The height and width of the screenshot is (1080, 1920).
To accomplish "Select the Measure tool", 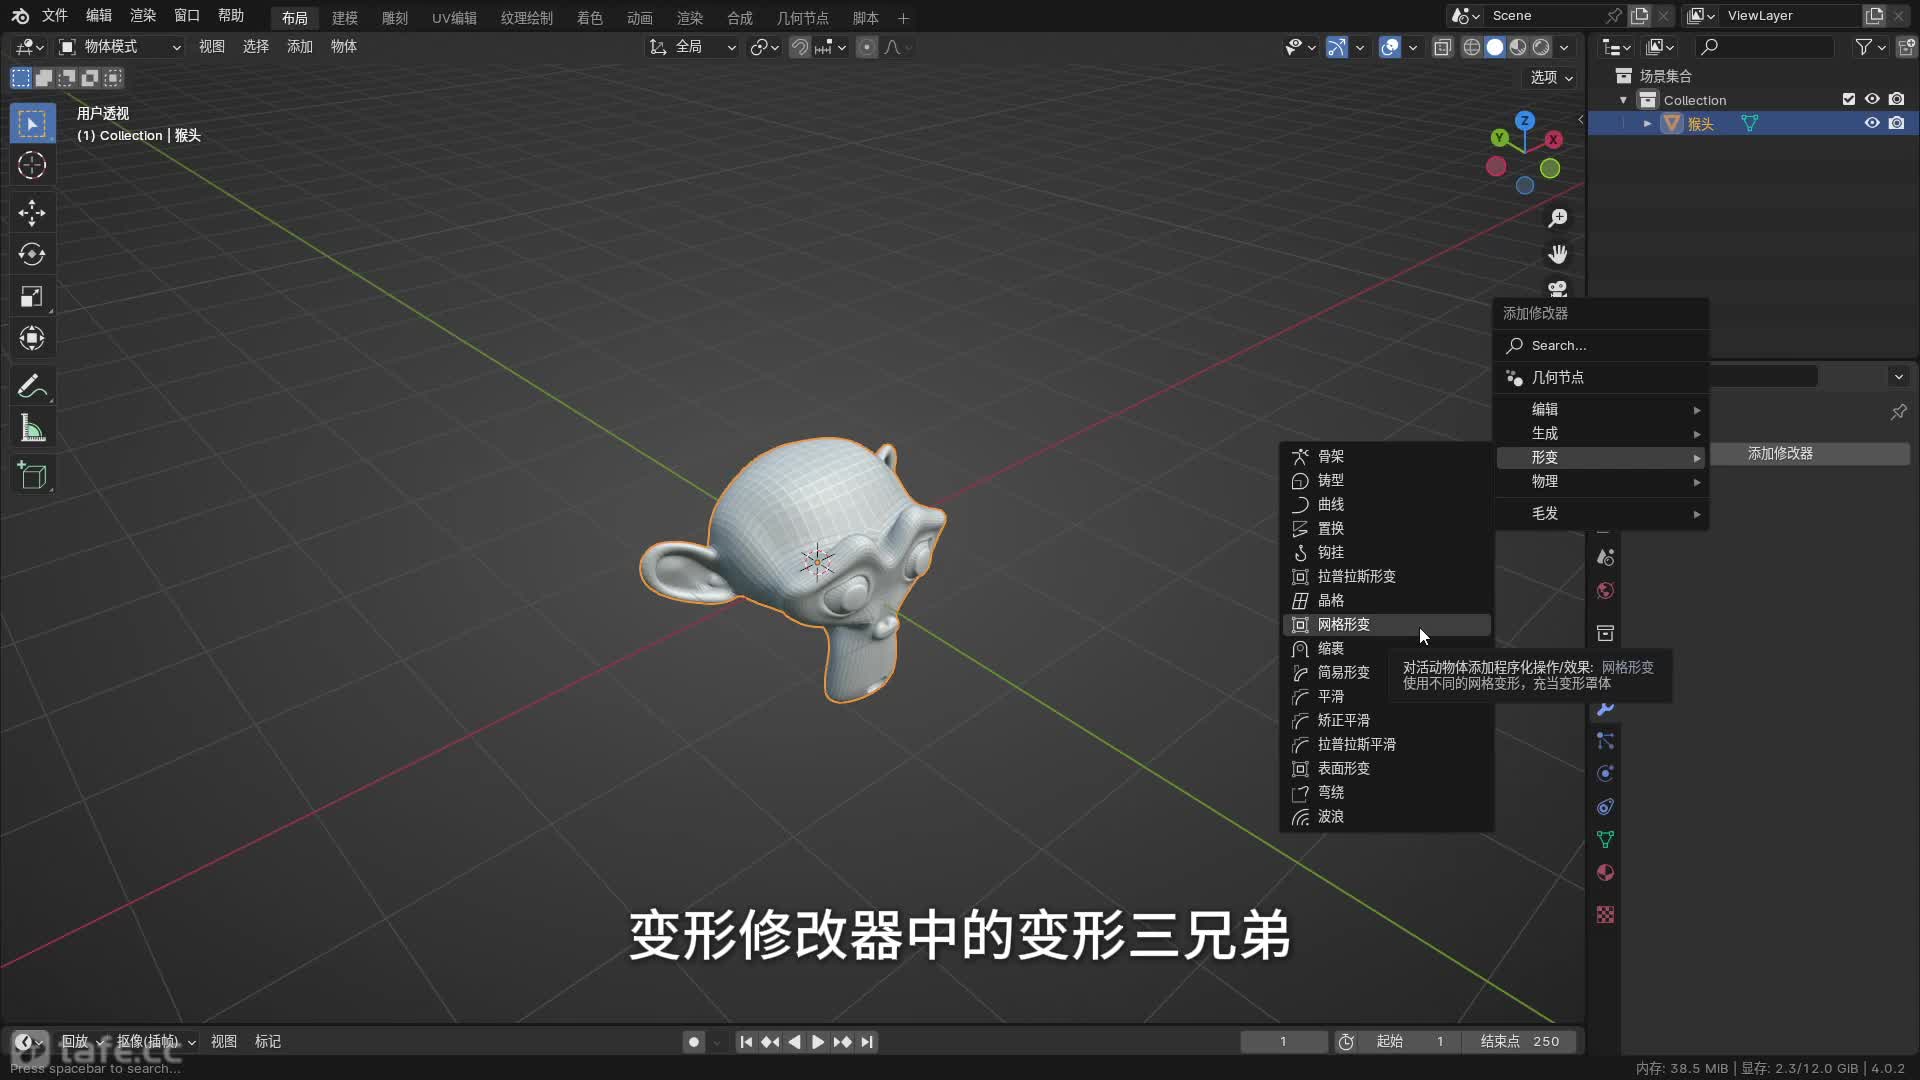I will tap(32, 429).
